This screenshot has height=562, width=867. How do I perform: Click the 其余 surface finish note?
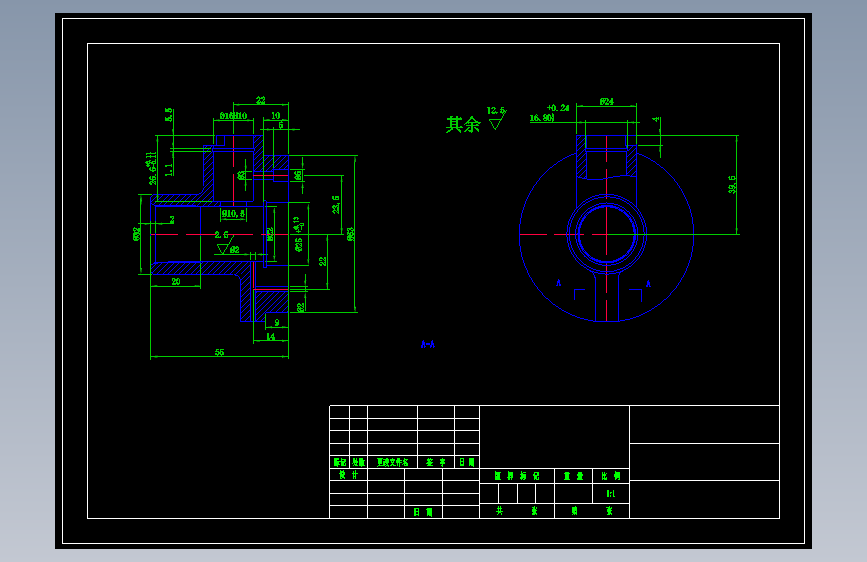463,124
